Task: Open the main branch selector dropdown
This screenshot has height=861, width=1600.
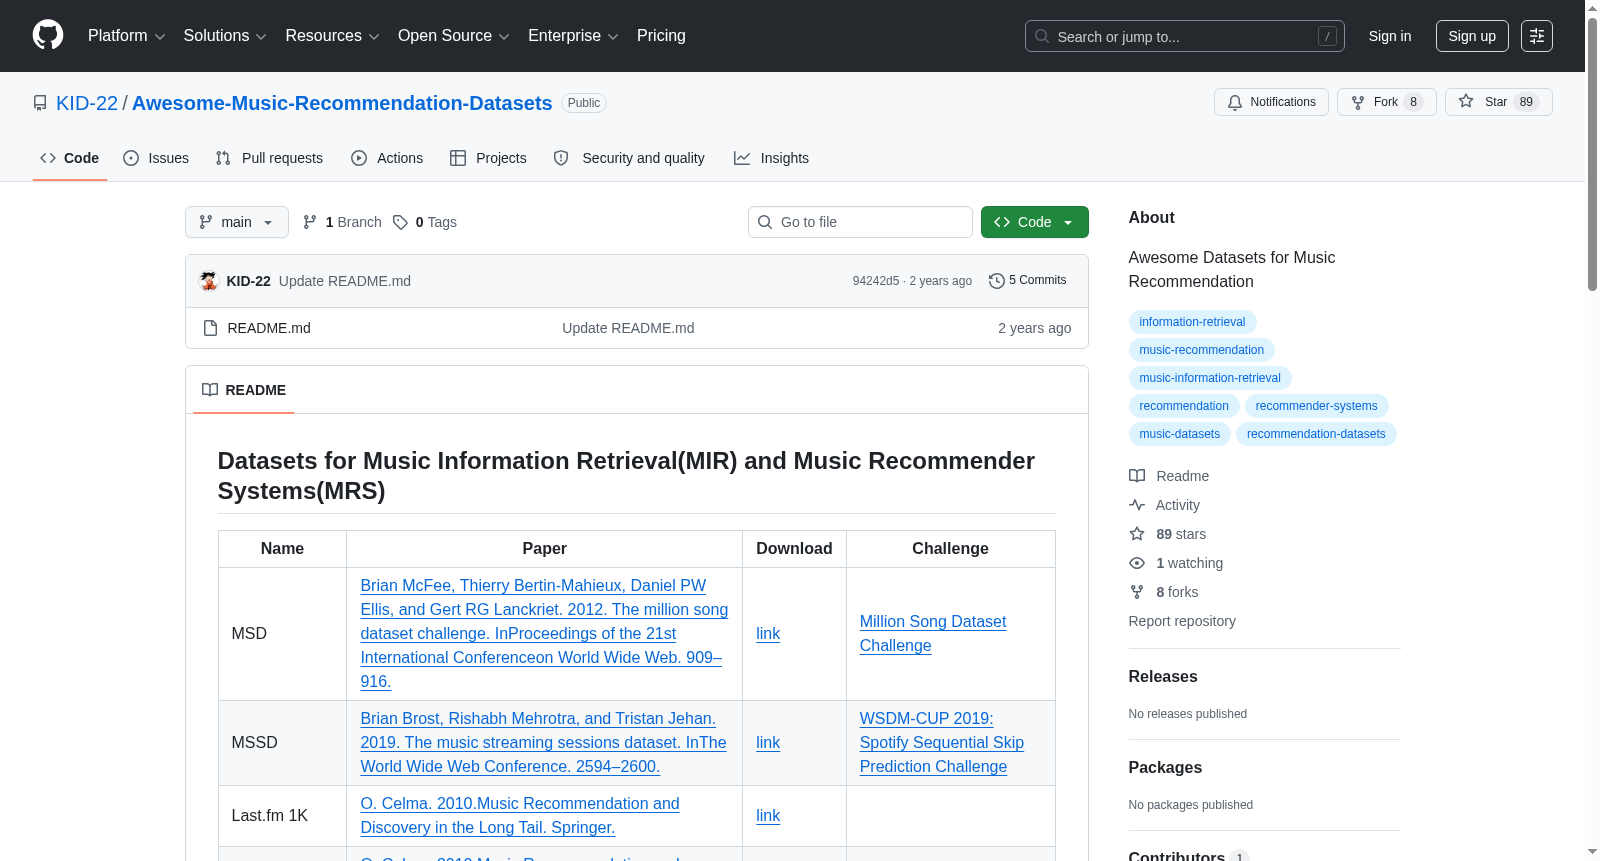Action: click(237, 222)
